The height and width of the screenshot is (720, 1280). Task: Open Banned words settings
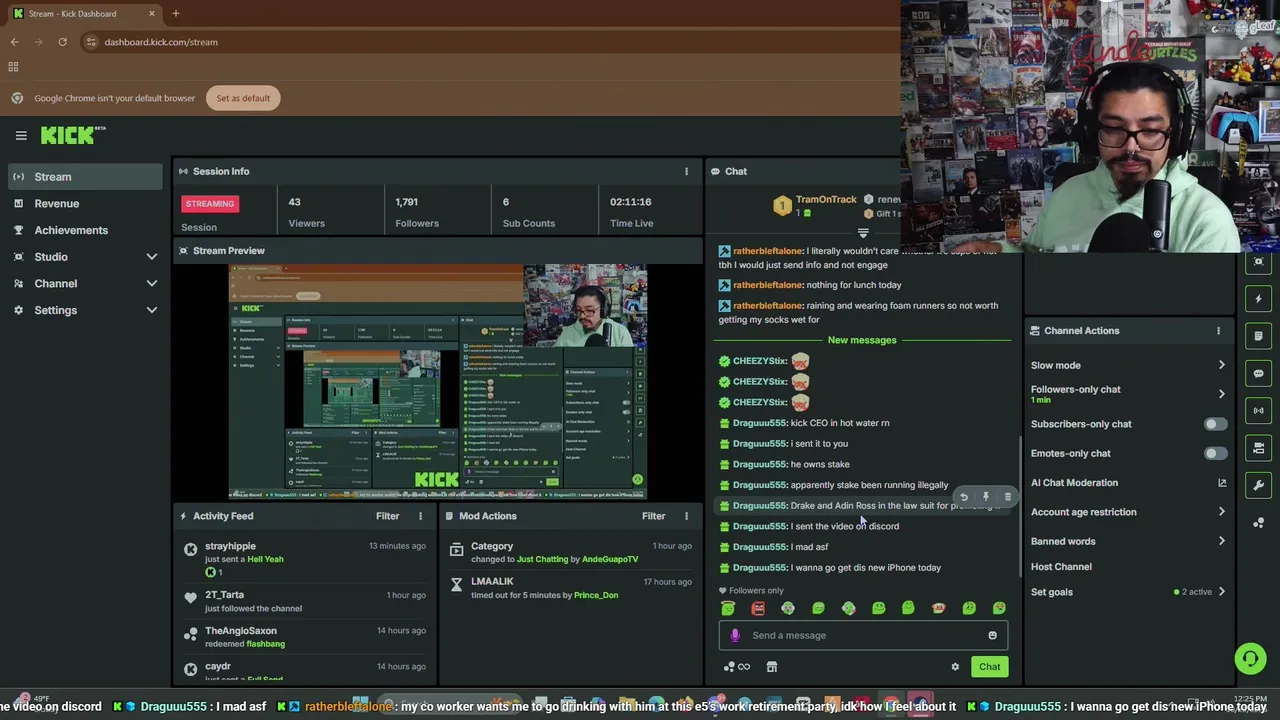tap(1128, 541)
